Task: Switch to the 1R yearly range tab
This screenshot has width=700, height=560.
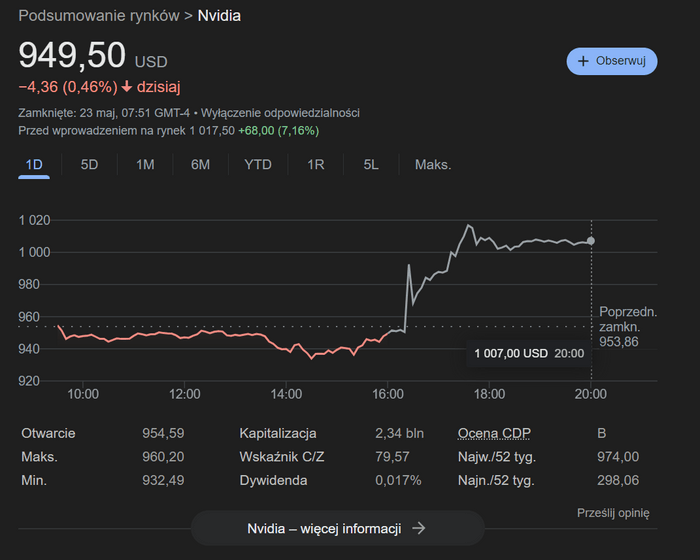Action: (316, 165)
